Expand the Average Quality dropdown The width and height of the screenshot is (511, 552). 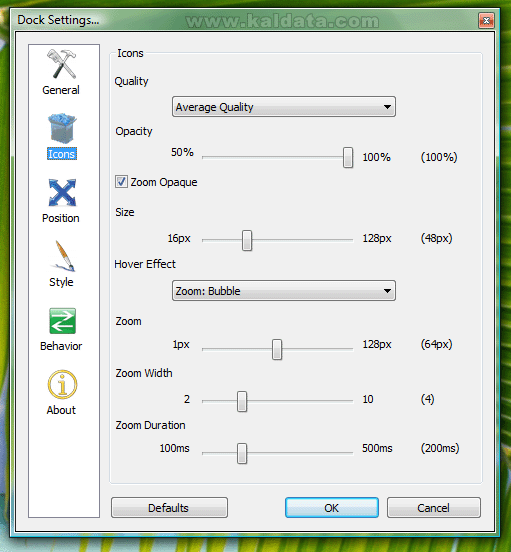284,107
